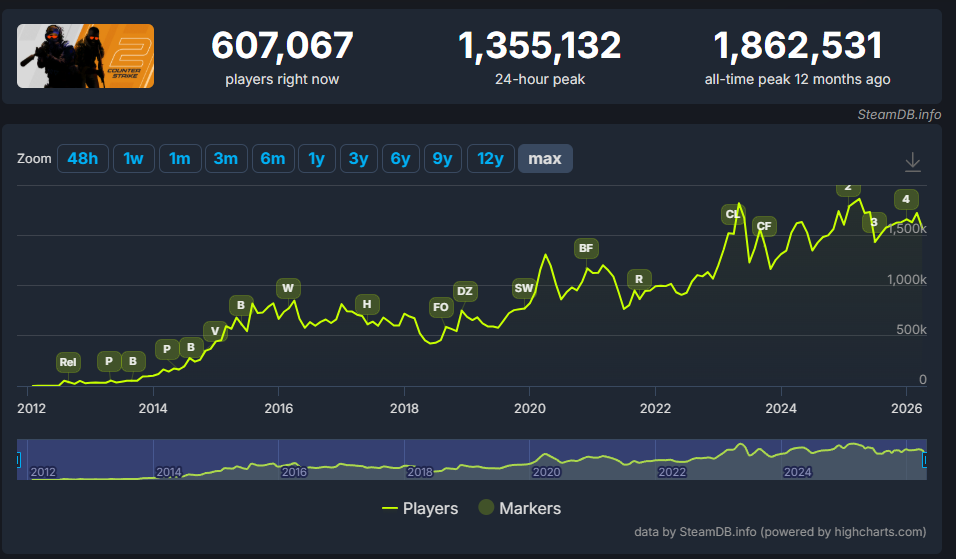Click the H marker on the chart
The height and width of the screenshot is (559, 956).
tap(367, 304)
